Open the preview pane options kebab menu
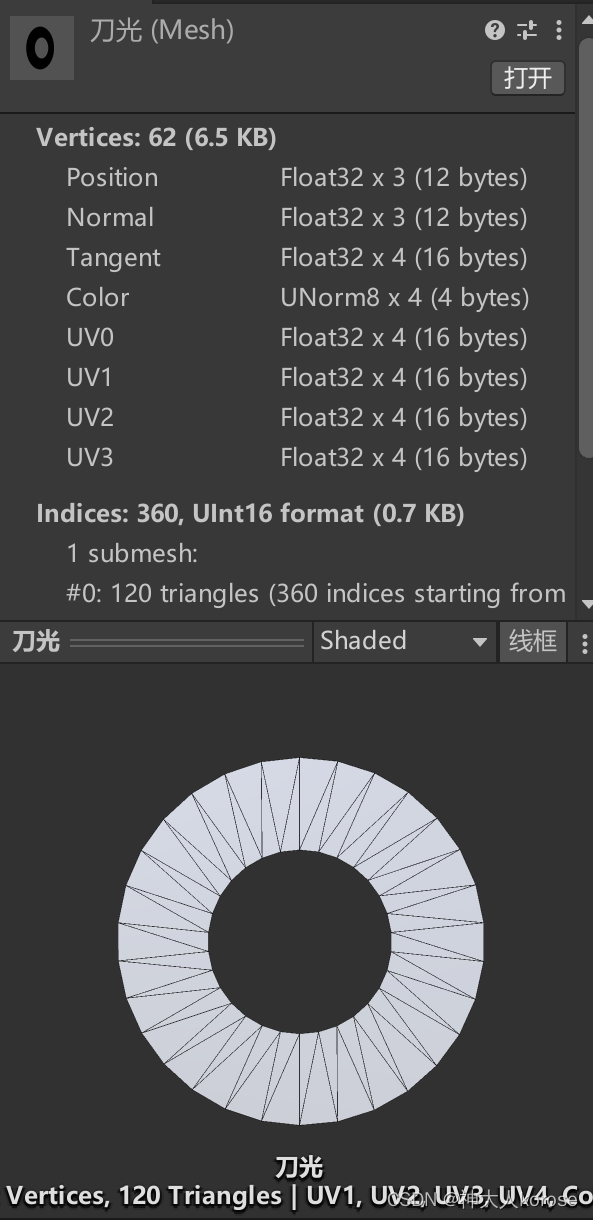Screen dimensions: 593x1220 pos(585,641)
